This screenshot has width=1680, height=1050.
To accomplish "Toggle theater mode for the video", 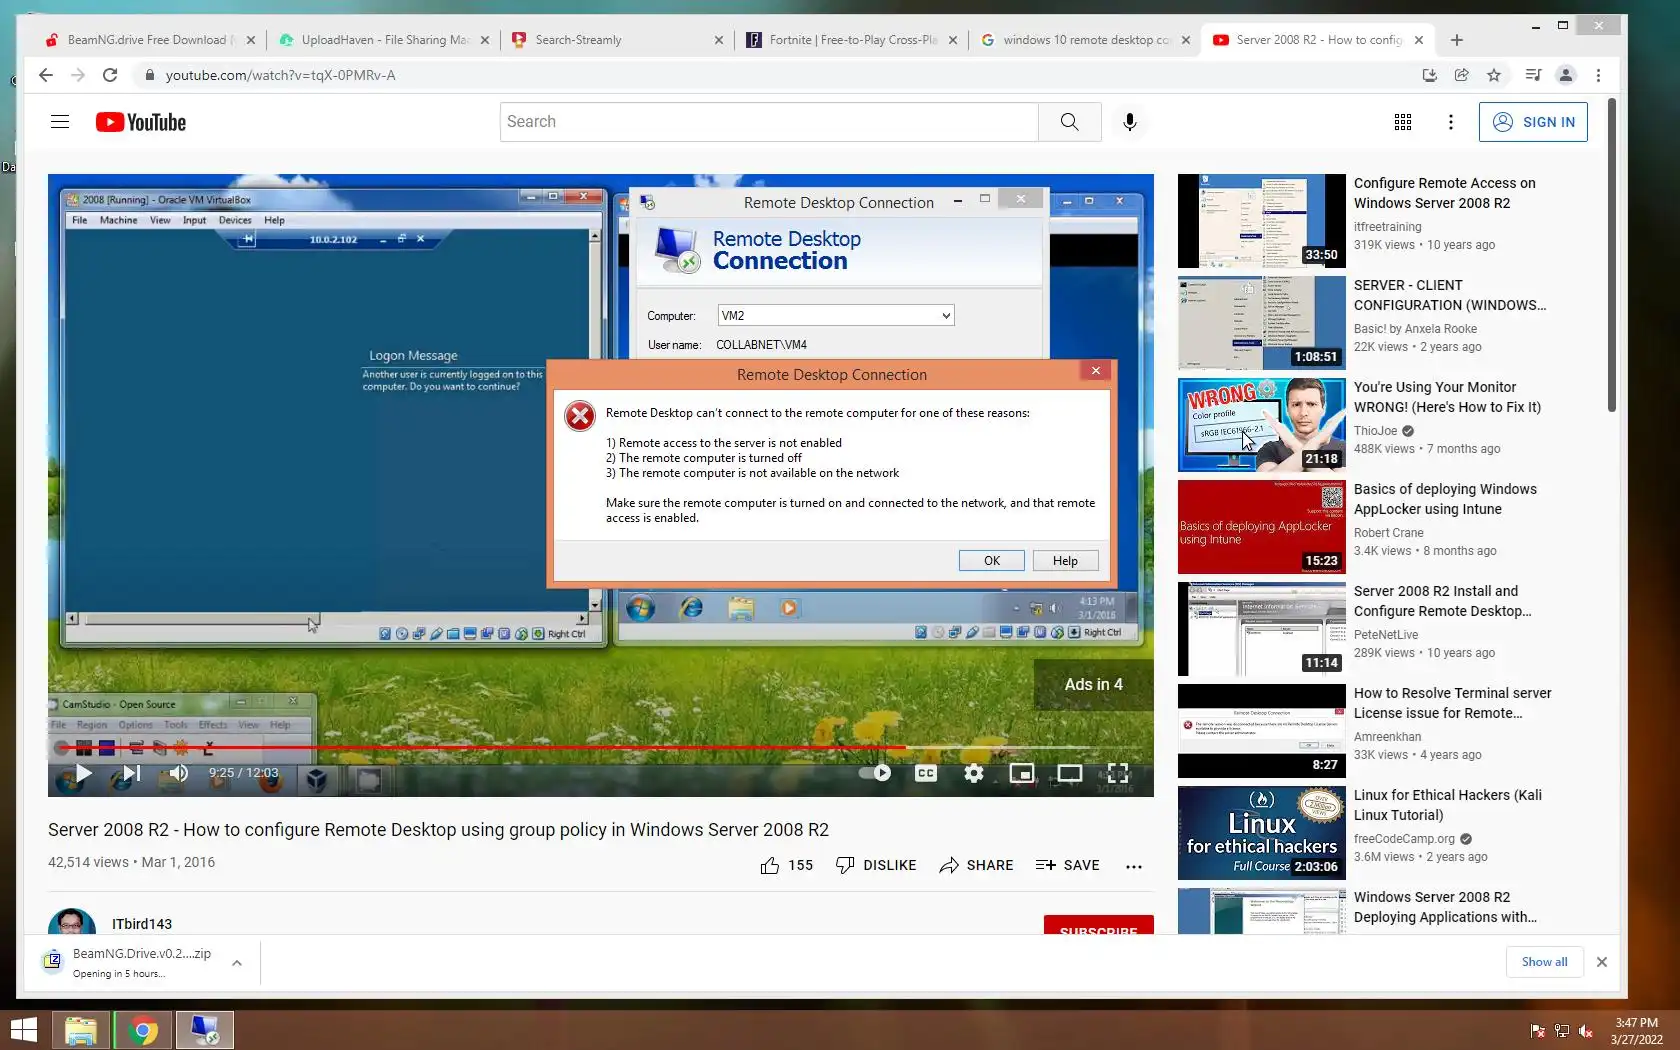I will click(1069, 773).
